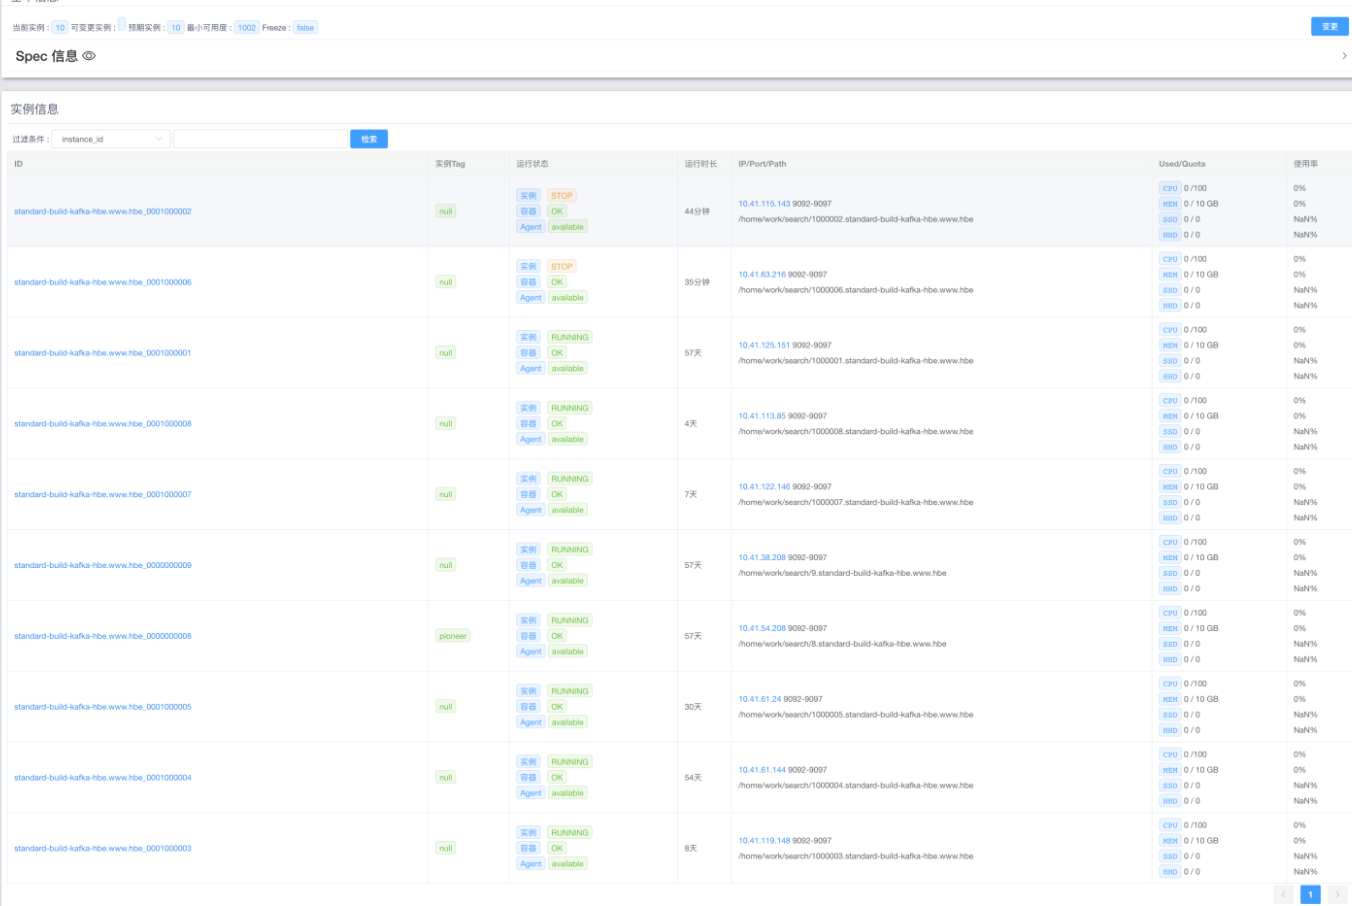Open instance link ending in 0001000002
1352x906 pixels.
pyautogui.click(x=102, y=212)
